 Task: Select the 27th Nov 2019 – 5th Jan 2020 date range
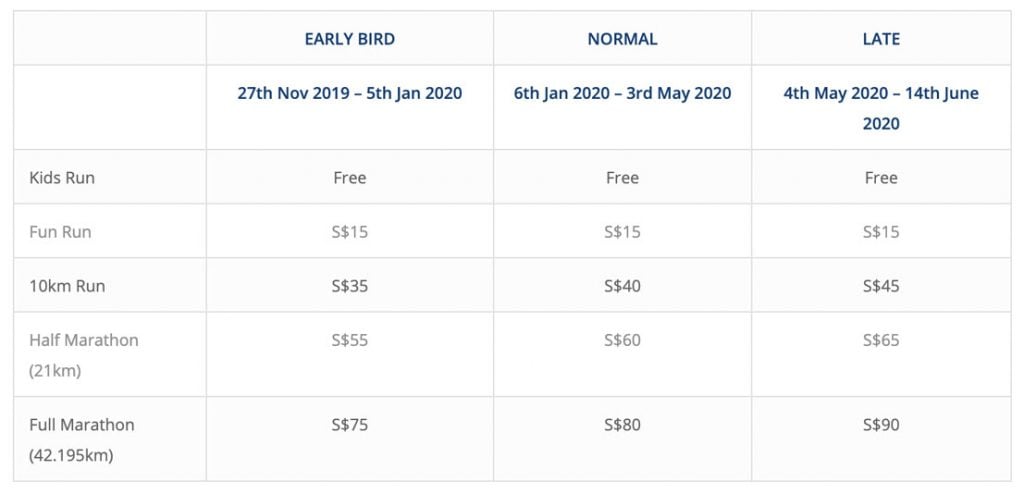coord(349,93)
